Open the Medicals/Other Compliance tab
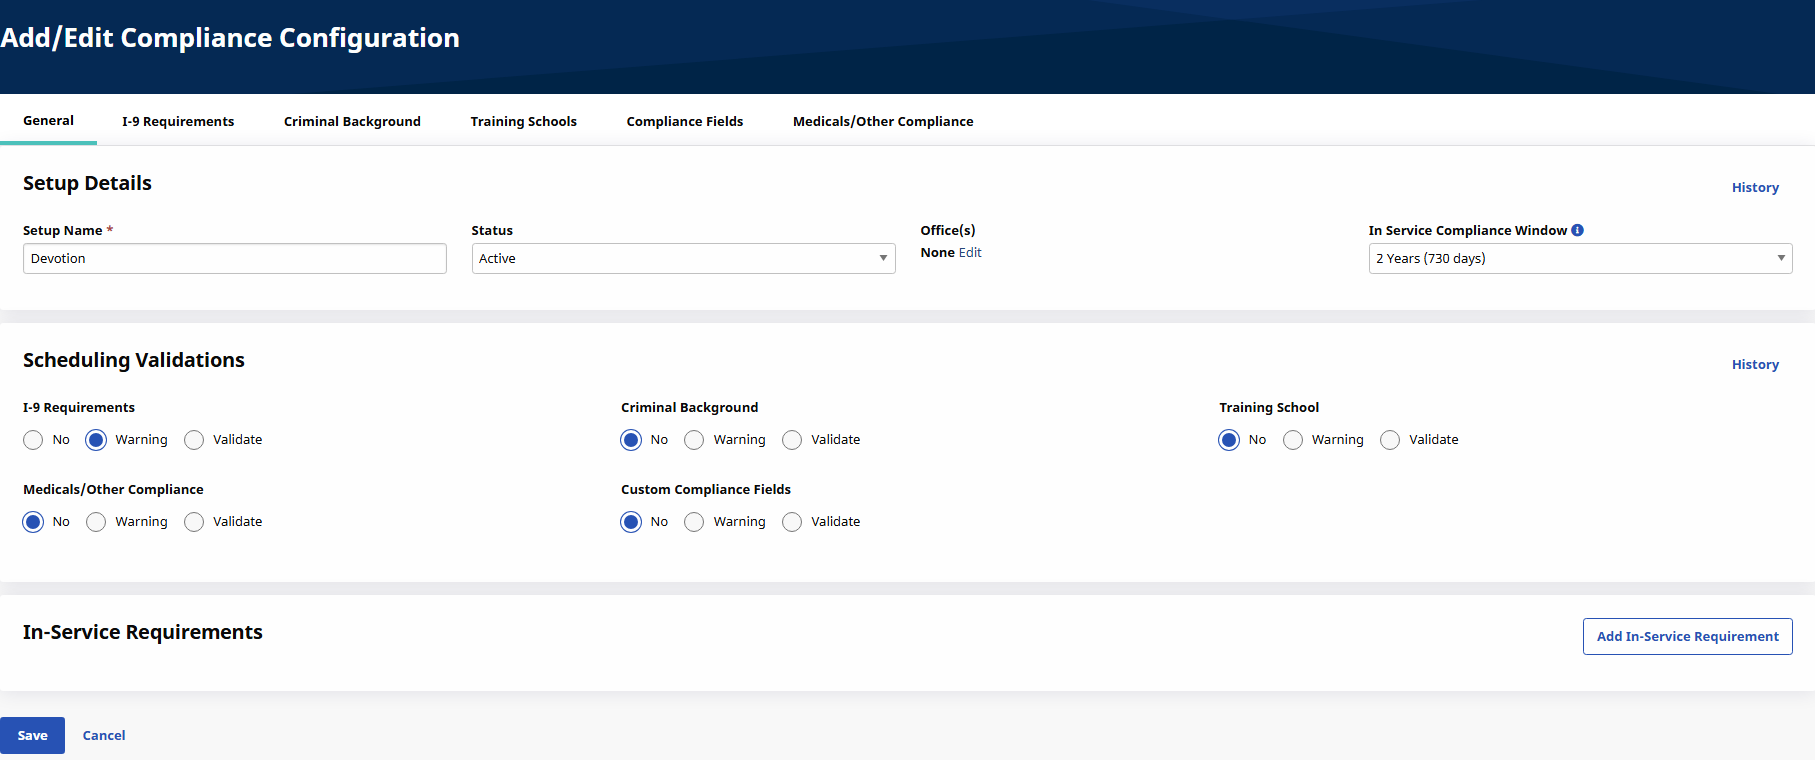This screenshot has height=760, width=1815. tap(882, 121)
